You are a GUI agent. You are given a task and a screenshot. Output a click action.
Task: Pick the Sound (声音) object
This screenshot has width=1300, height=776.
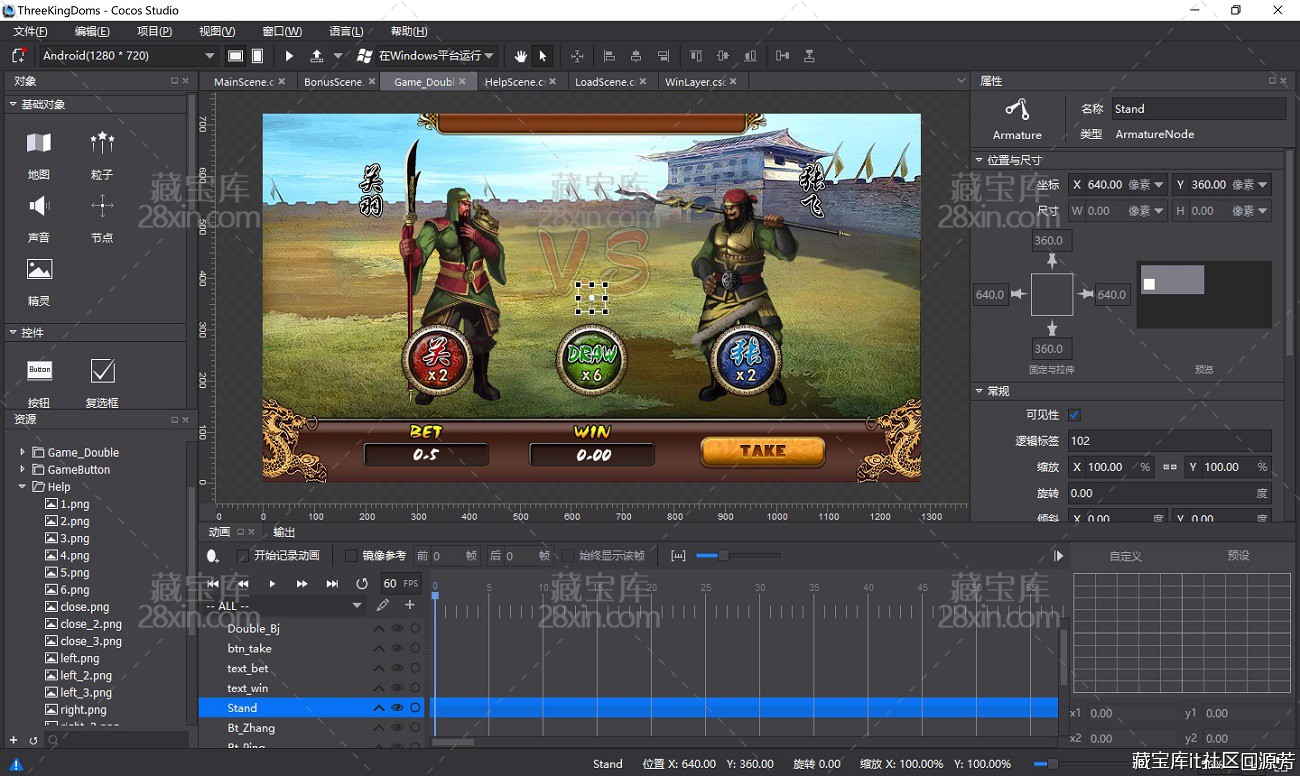[39, 217]
